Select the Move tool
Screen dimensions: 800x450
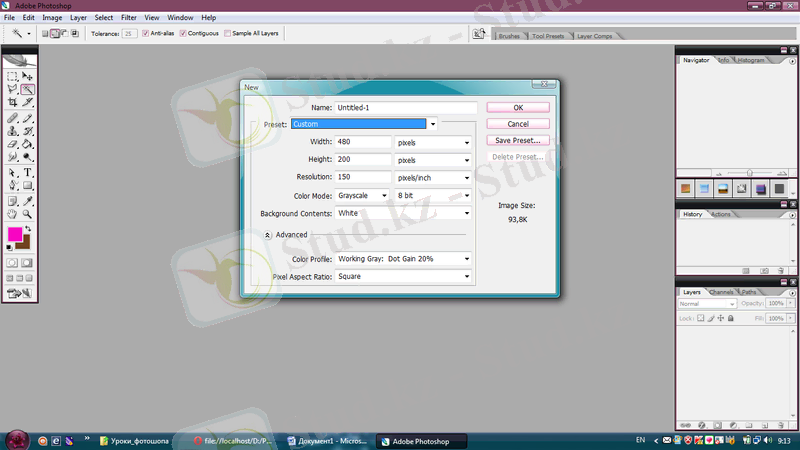point(28,76)
